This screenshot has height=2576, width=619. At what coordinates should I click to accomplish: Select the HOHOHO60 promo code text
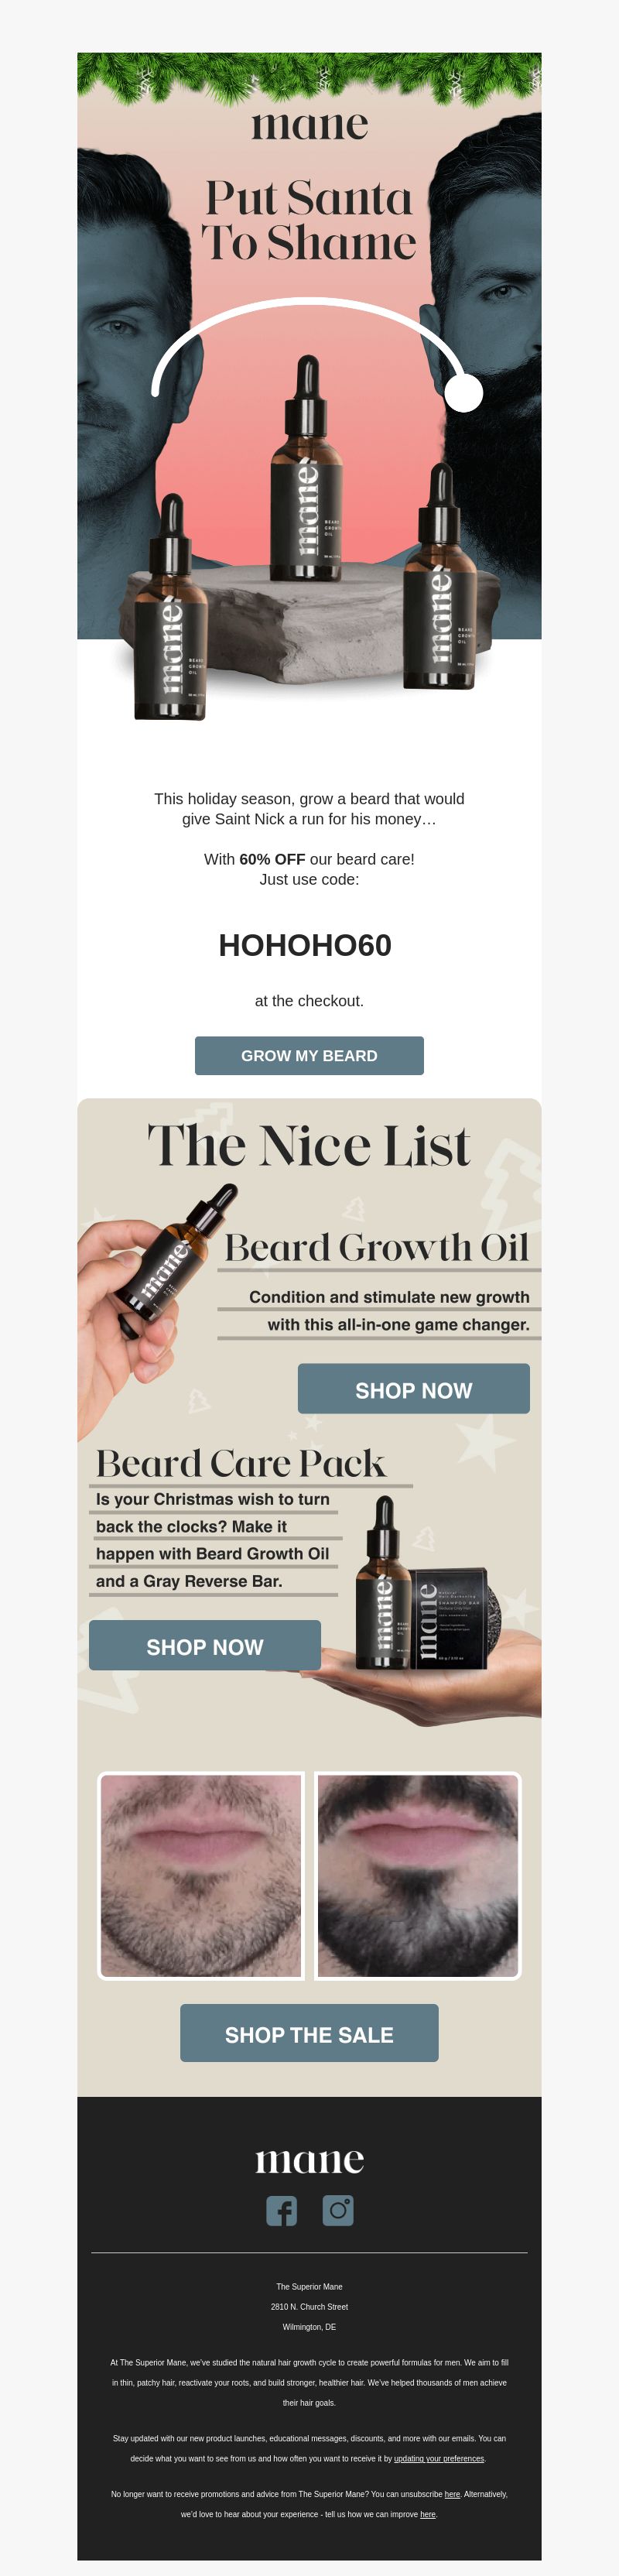(x=305, y=945)
